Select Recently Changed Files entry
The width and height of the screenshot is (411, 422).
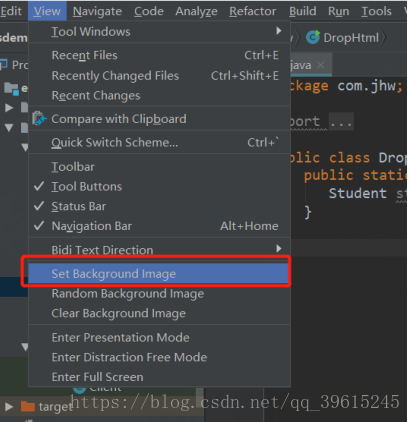(159, 76)
